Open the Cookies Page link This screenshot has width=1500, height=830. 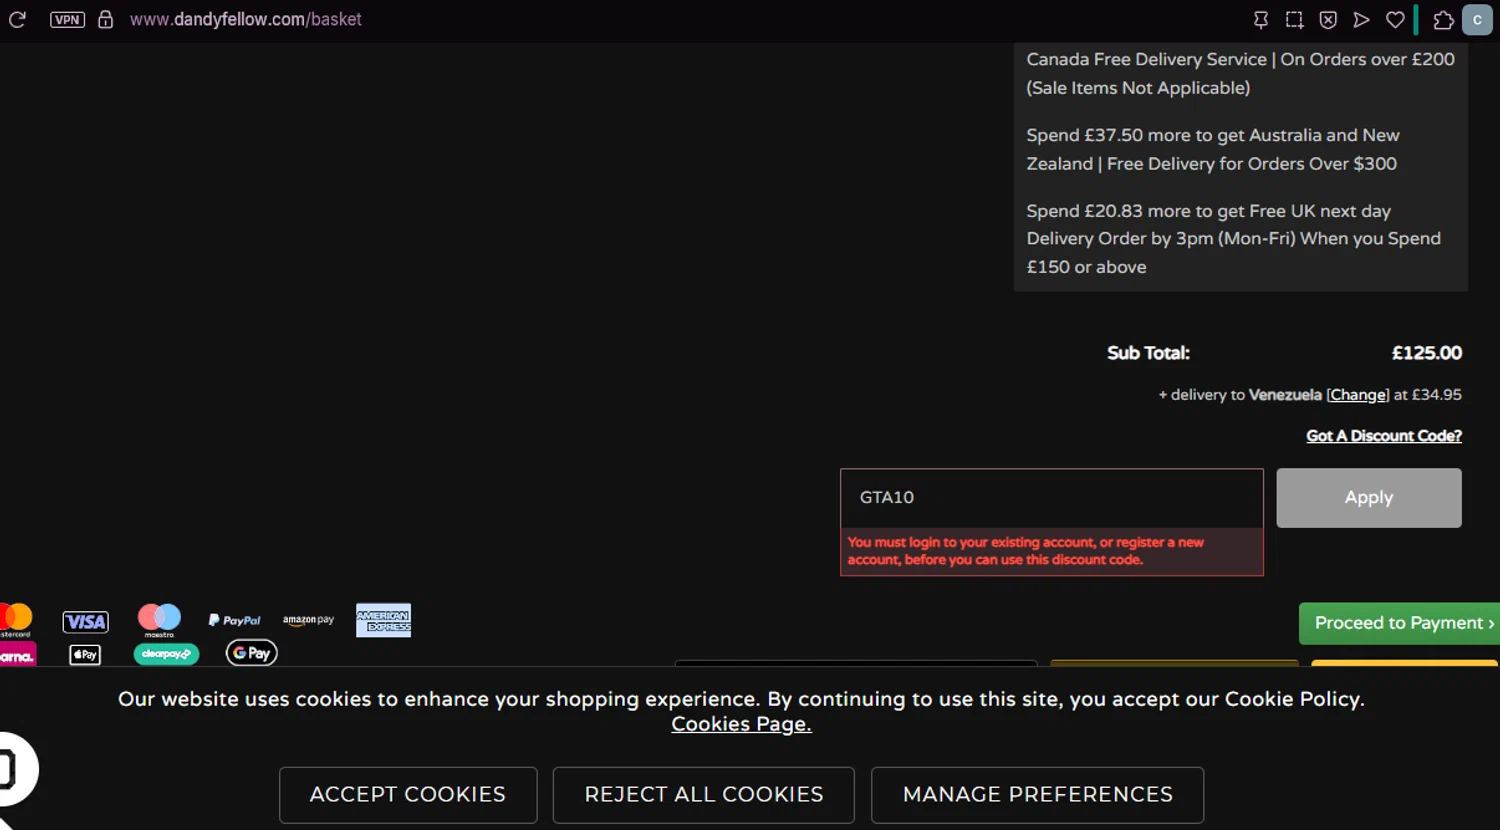coord(741,724)
